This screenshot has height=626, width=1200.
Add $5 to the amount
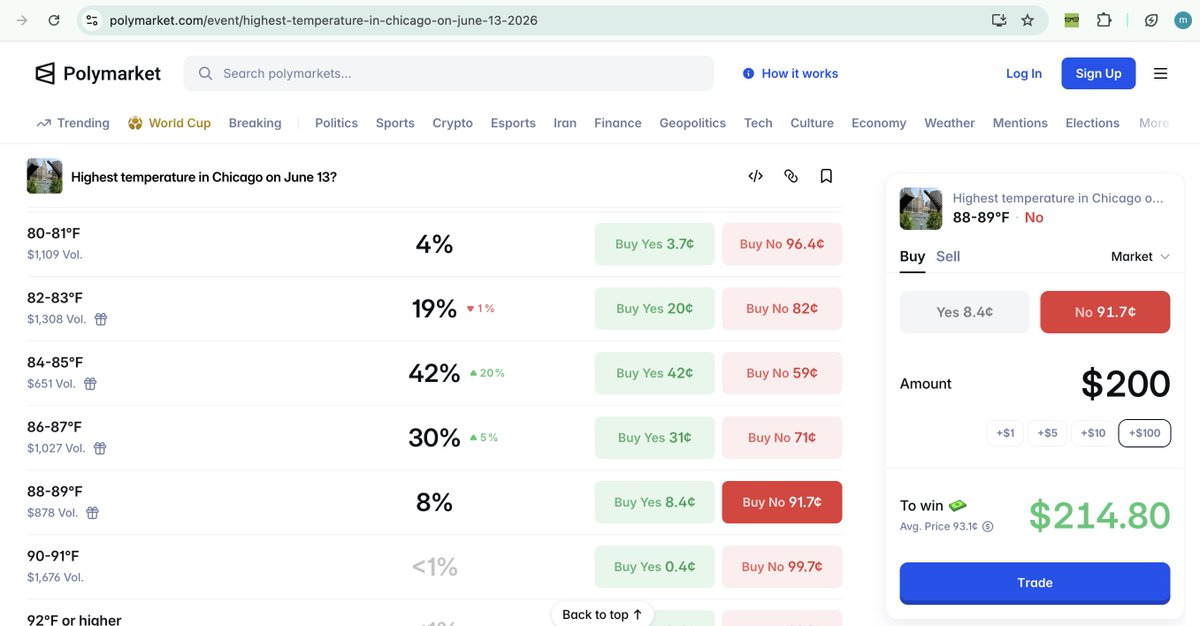(x=1047, y=433)
